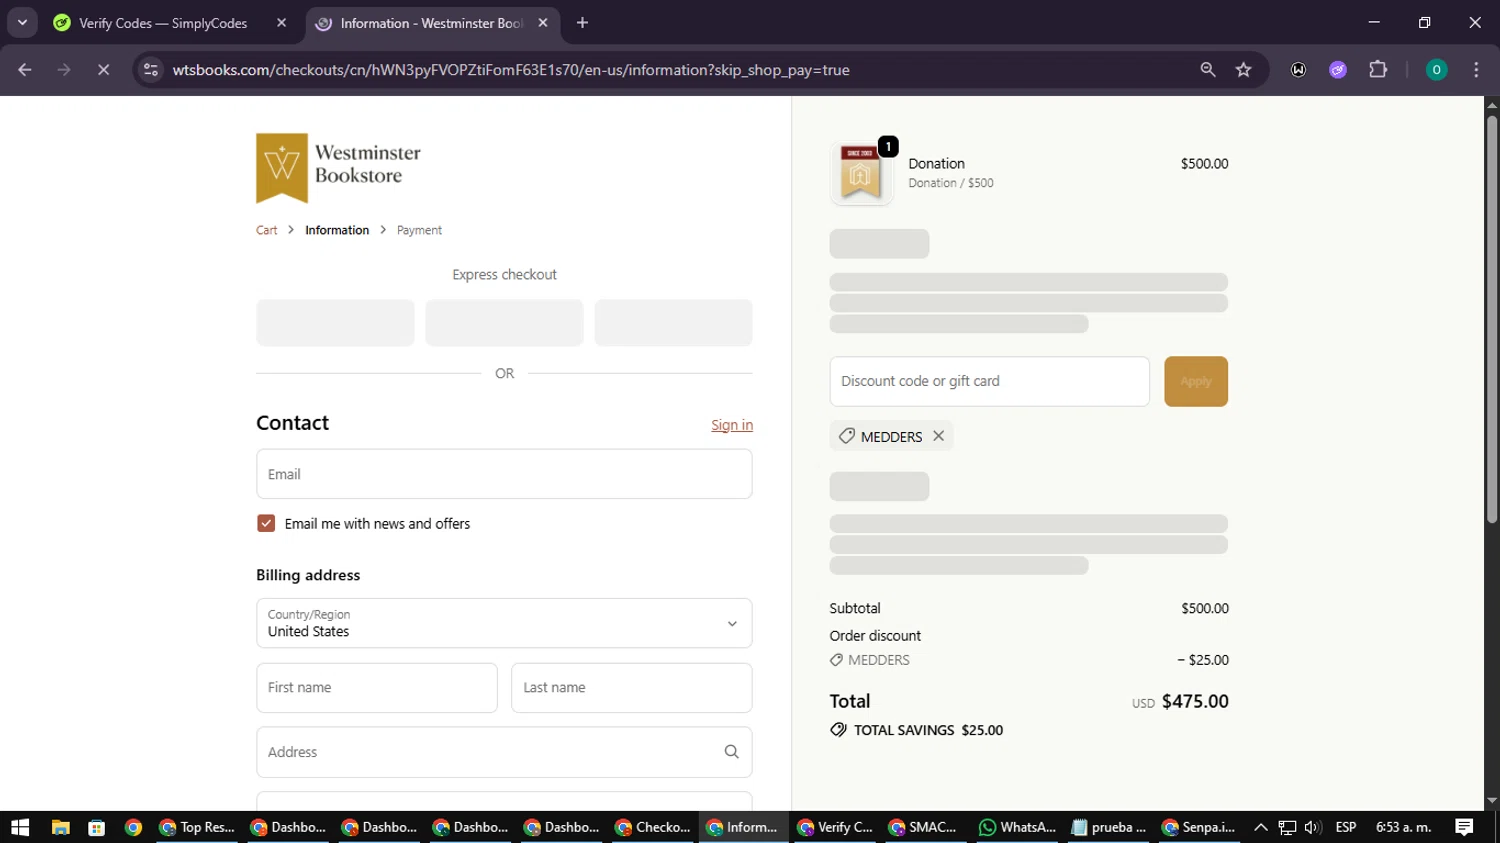Screen dimensions: 1500x843
Task: Open the Windows Start menu
Action: tap(20, 827)
